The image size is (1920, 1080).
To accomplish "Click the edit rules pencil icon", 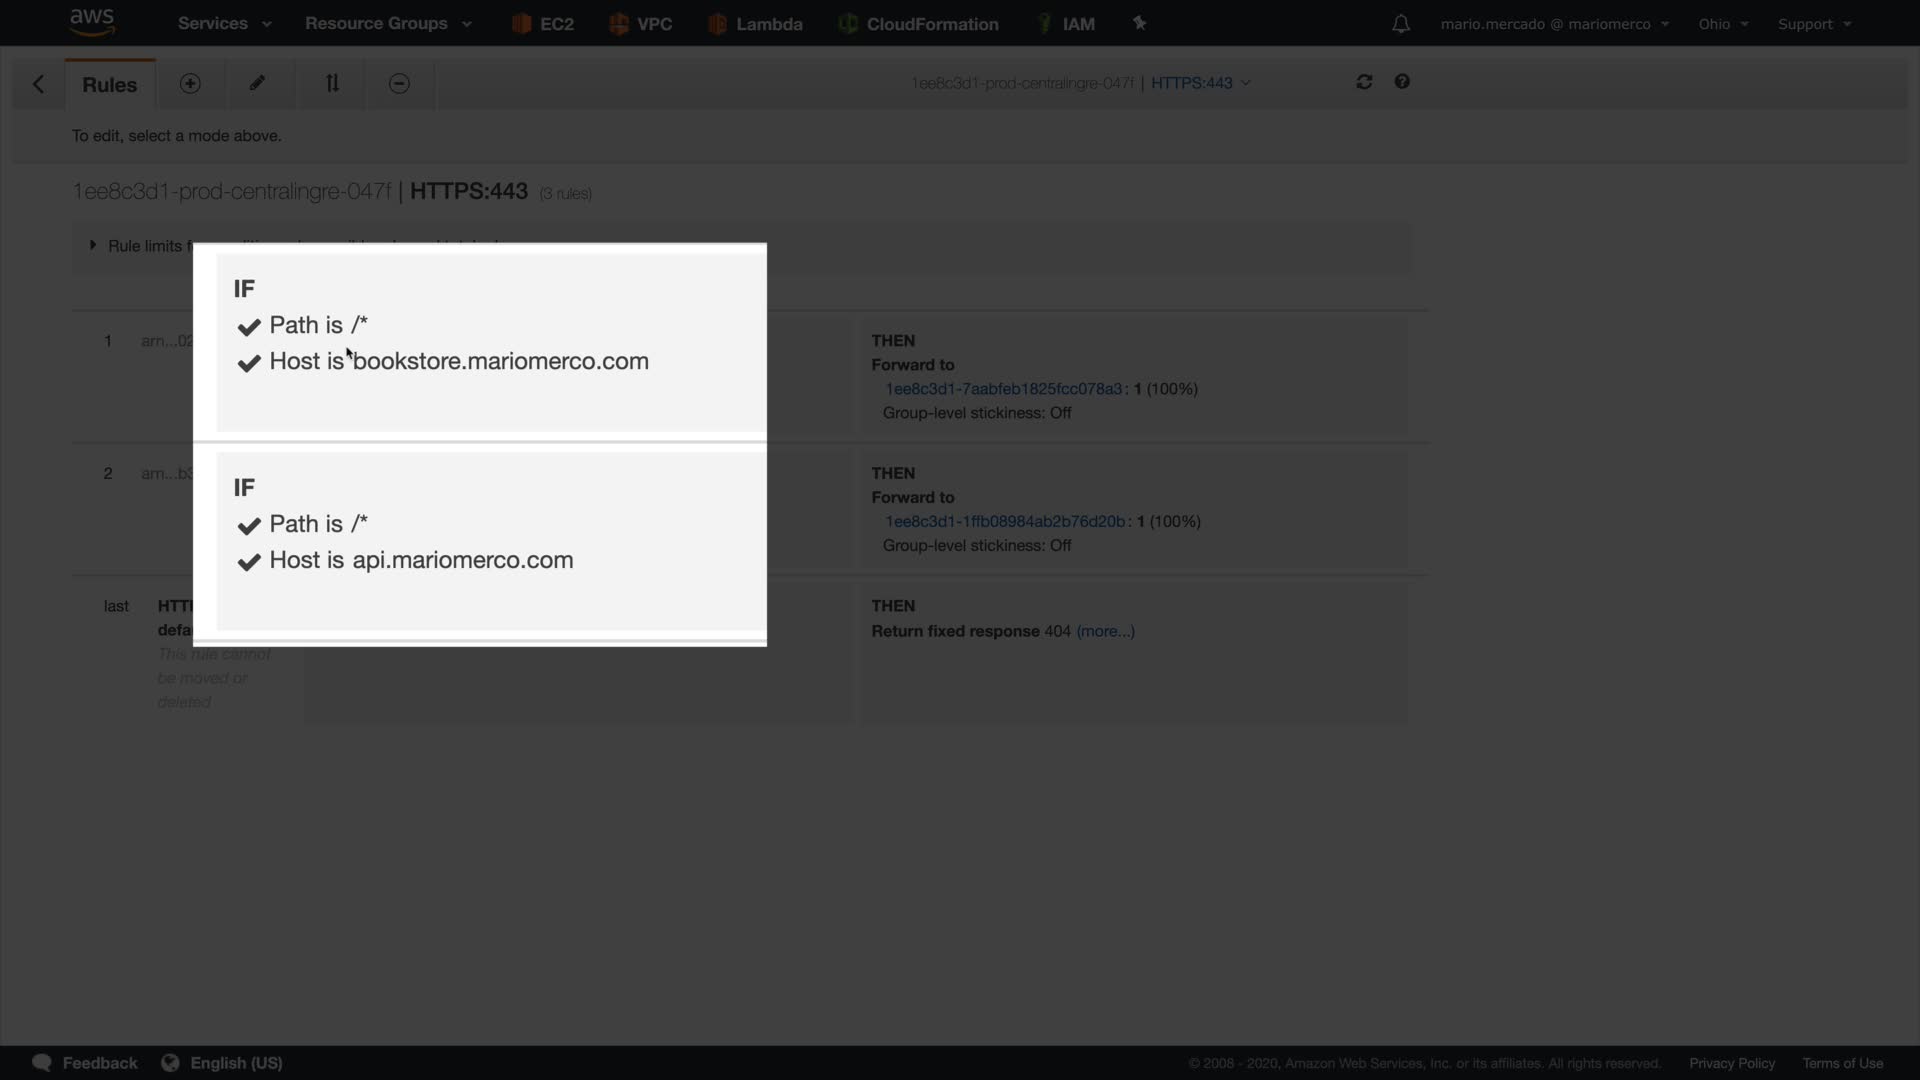I will pos(257,84).
